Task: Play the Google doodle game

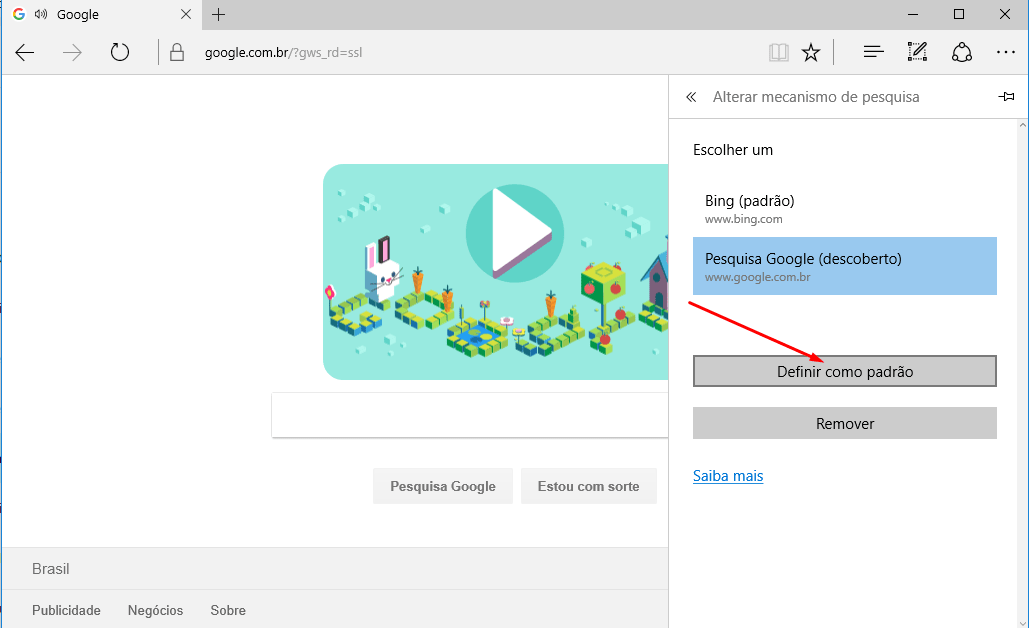Action: 514,233
